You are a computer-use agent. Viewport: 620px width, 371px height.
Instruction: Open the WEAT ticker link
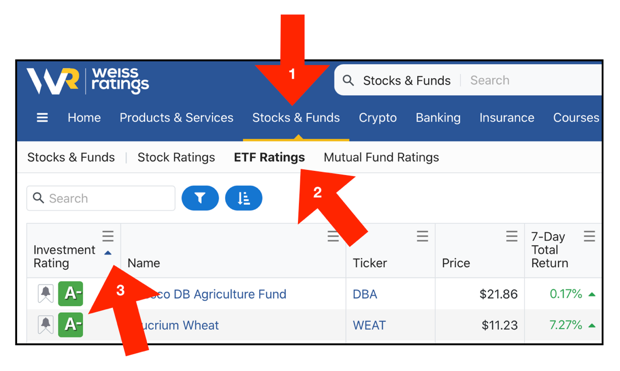(x=369, y=325)
